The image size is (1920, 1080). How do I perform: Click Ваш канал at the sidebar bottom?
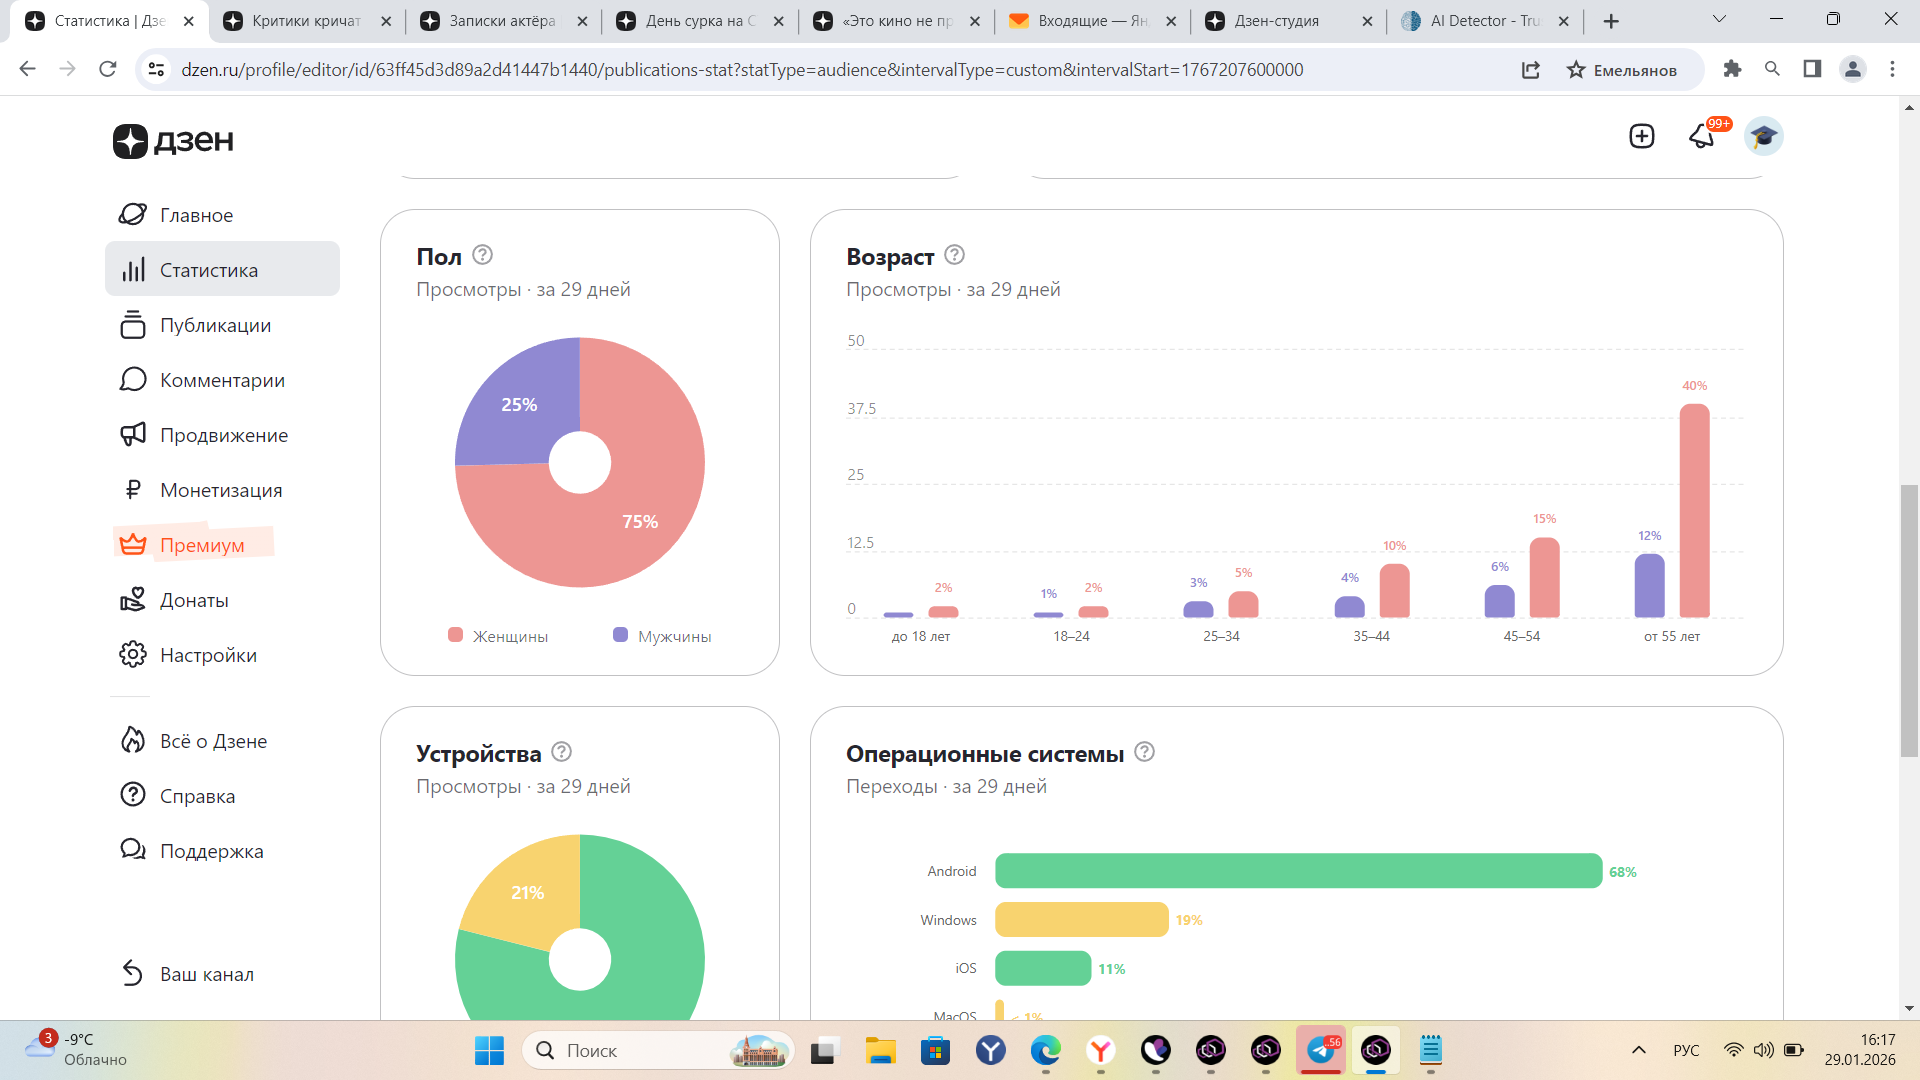pyautogui.click(x=206, y=974)
